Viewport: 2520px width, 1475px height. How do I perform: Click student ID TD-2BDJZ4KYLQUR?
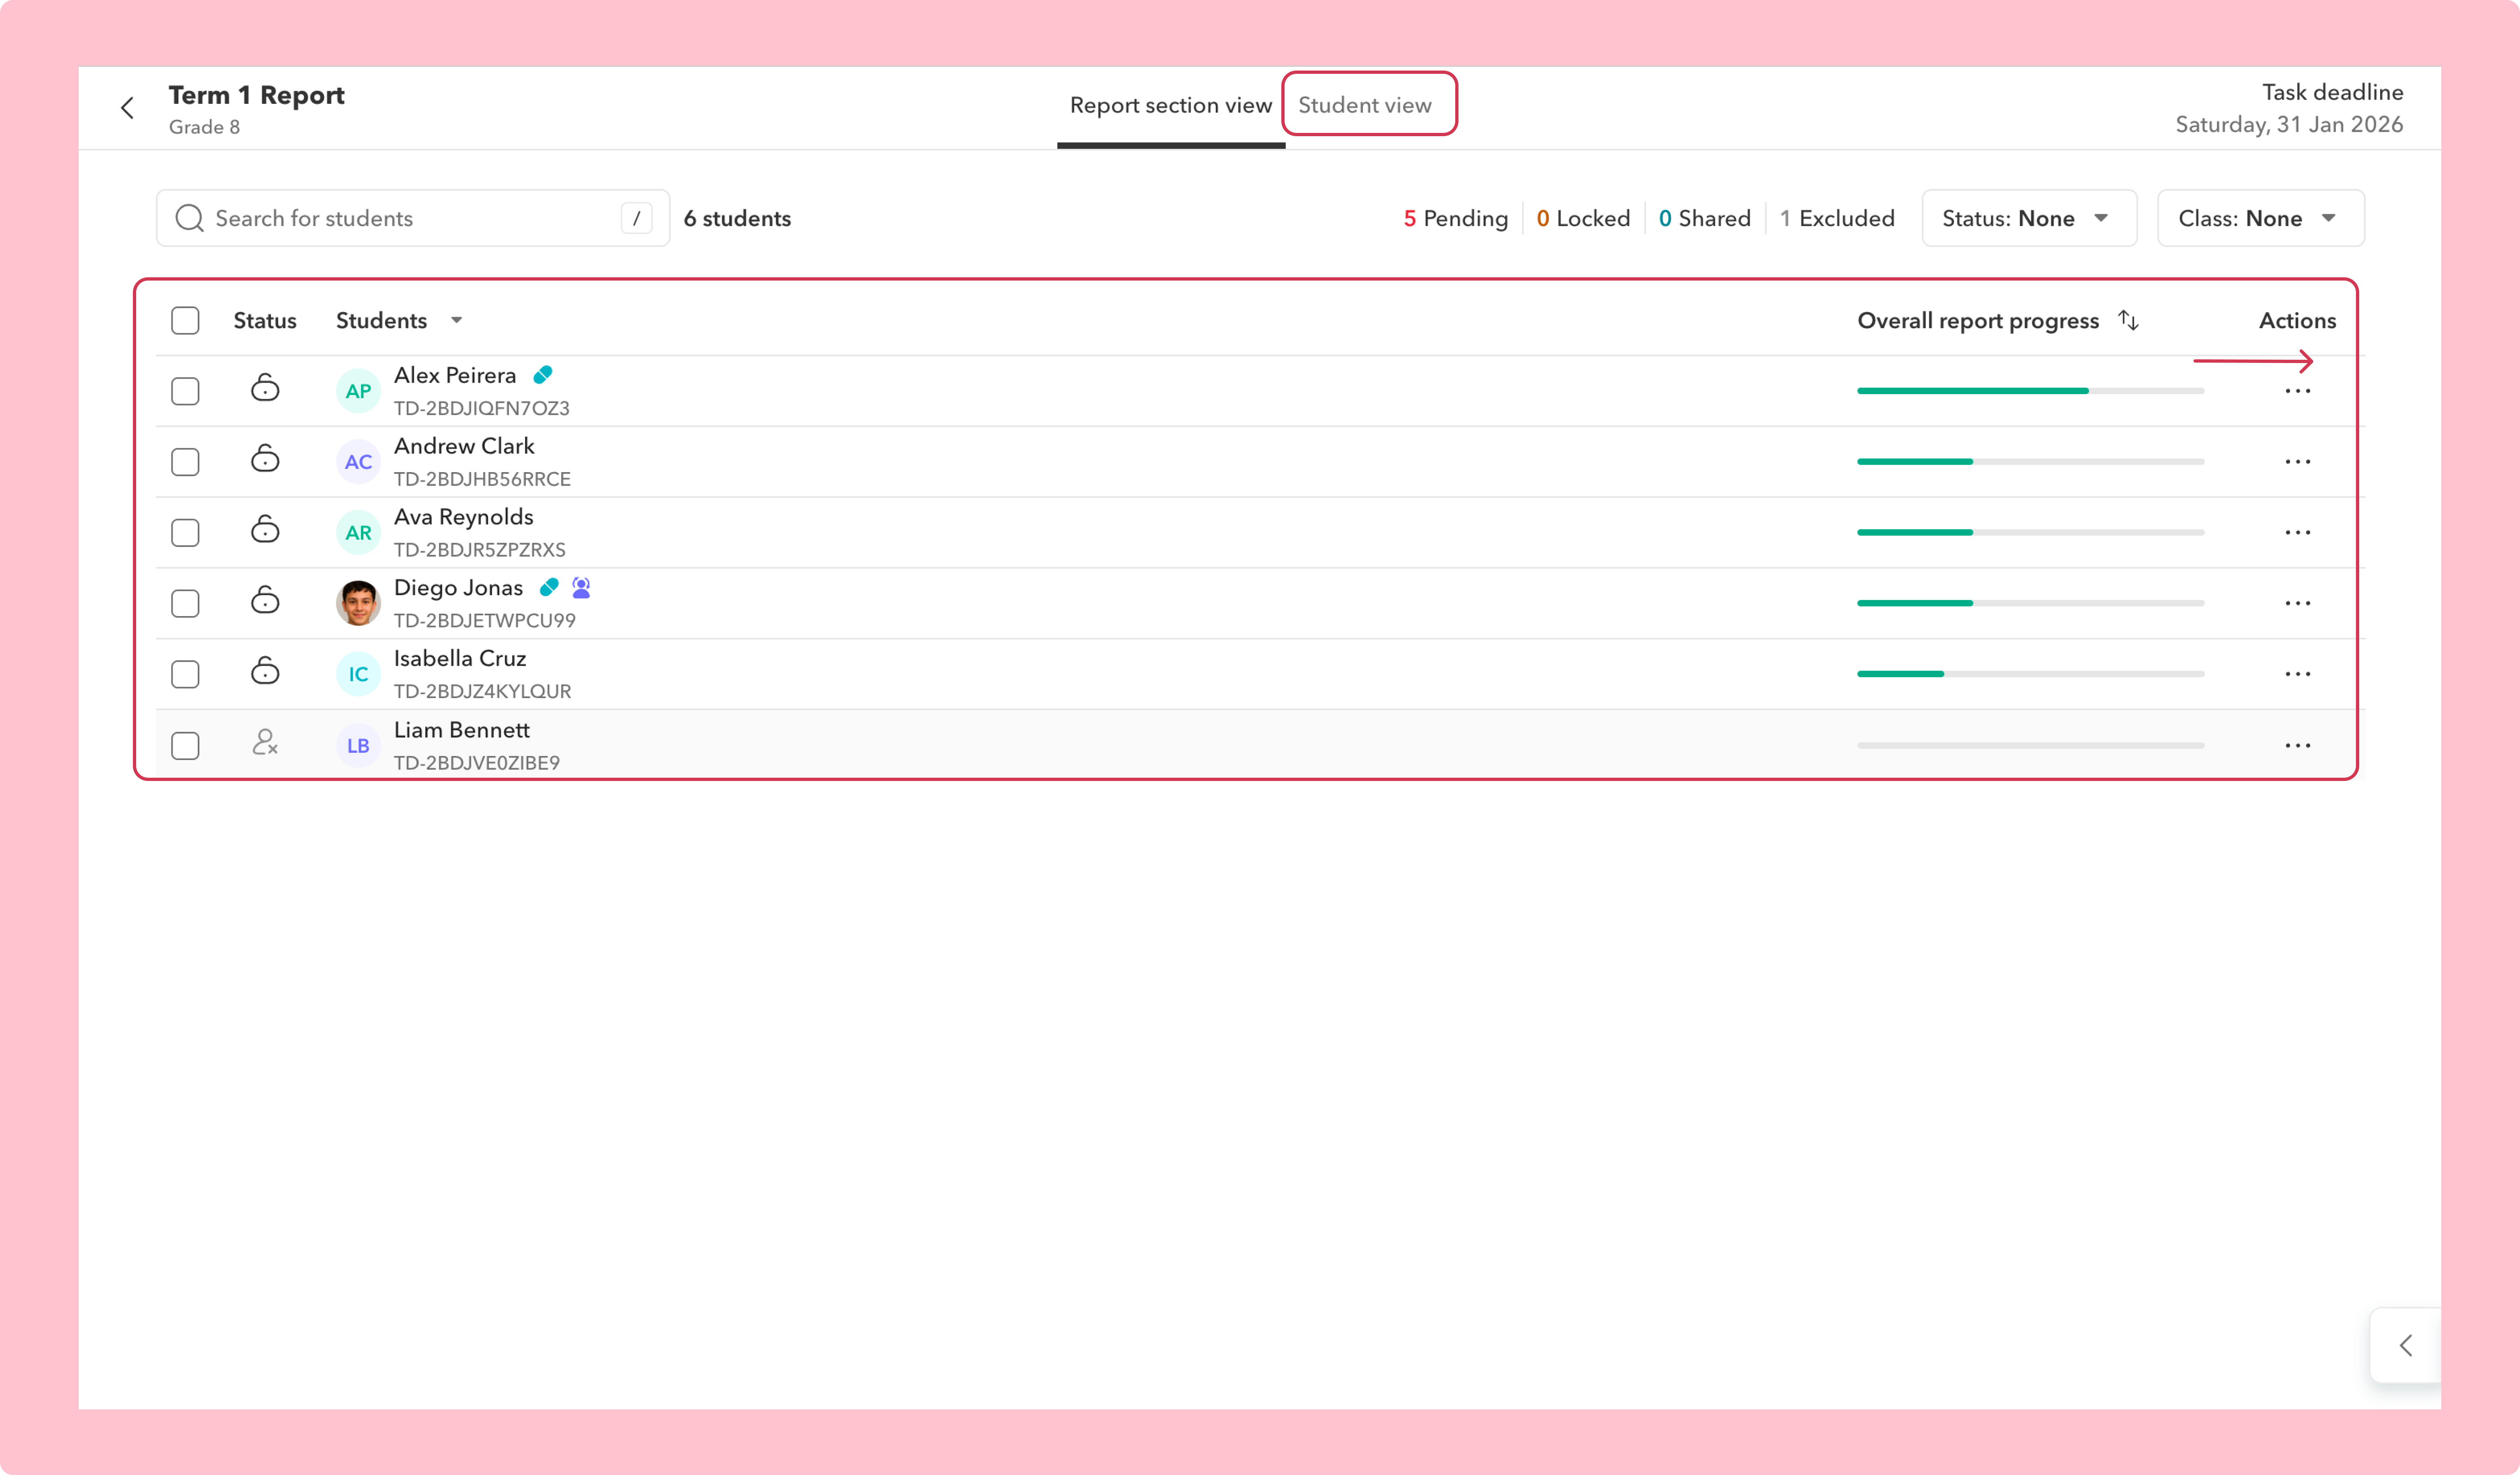pos(483,692)
